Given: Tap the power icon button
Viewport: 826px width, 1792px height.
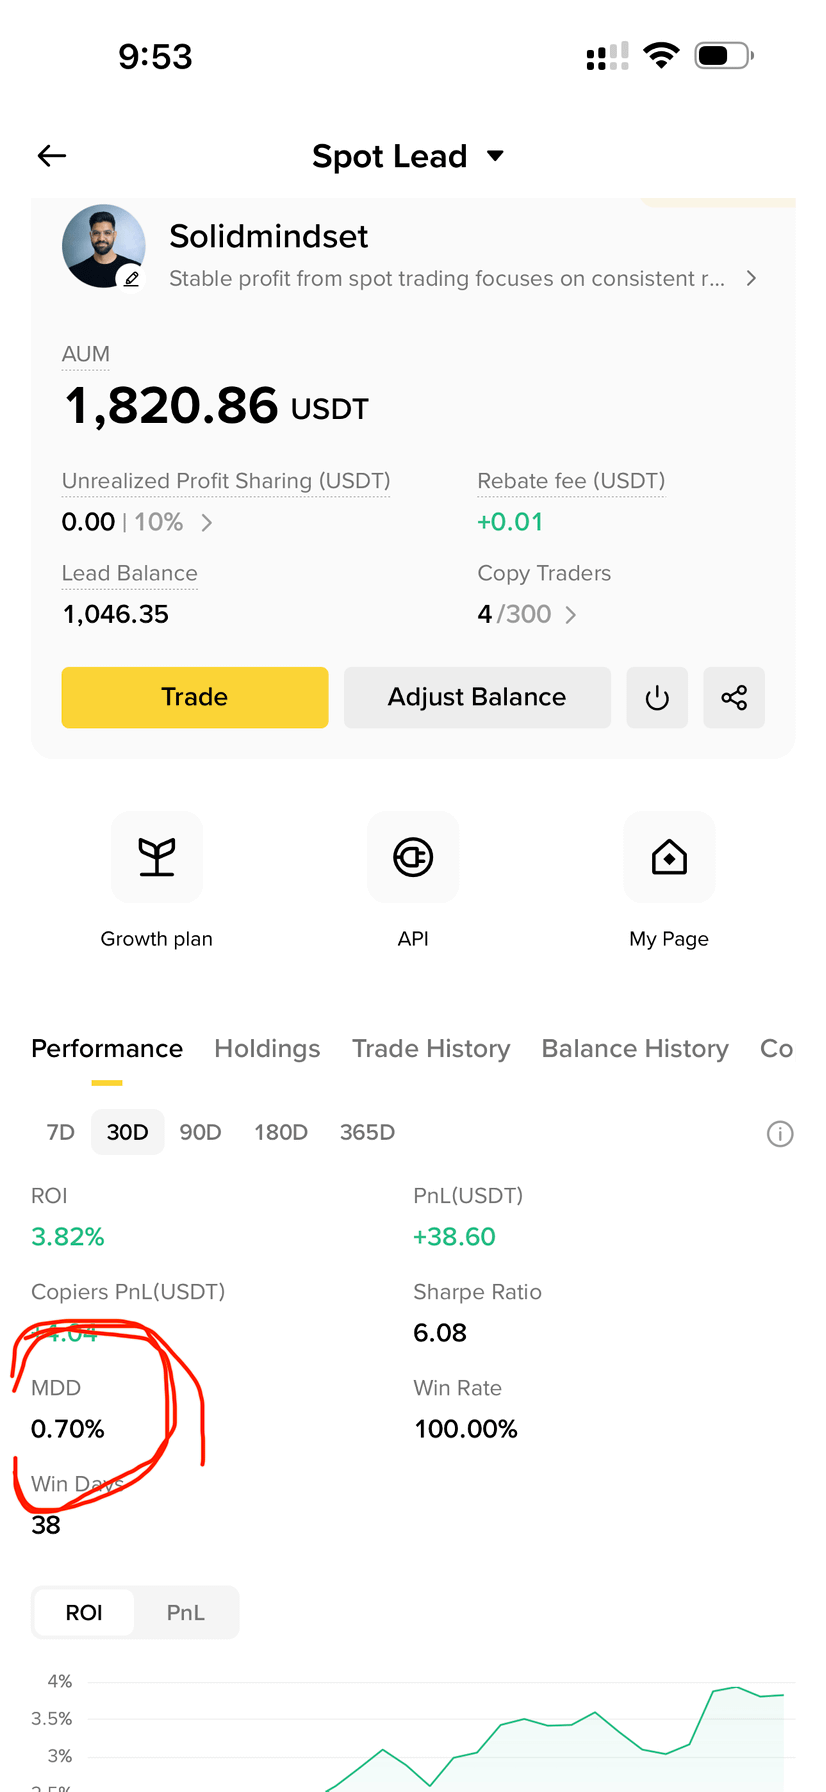Looking at the screenshot, I should click(657, 697).
